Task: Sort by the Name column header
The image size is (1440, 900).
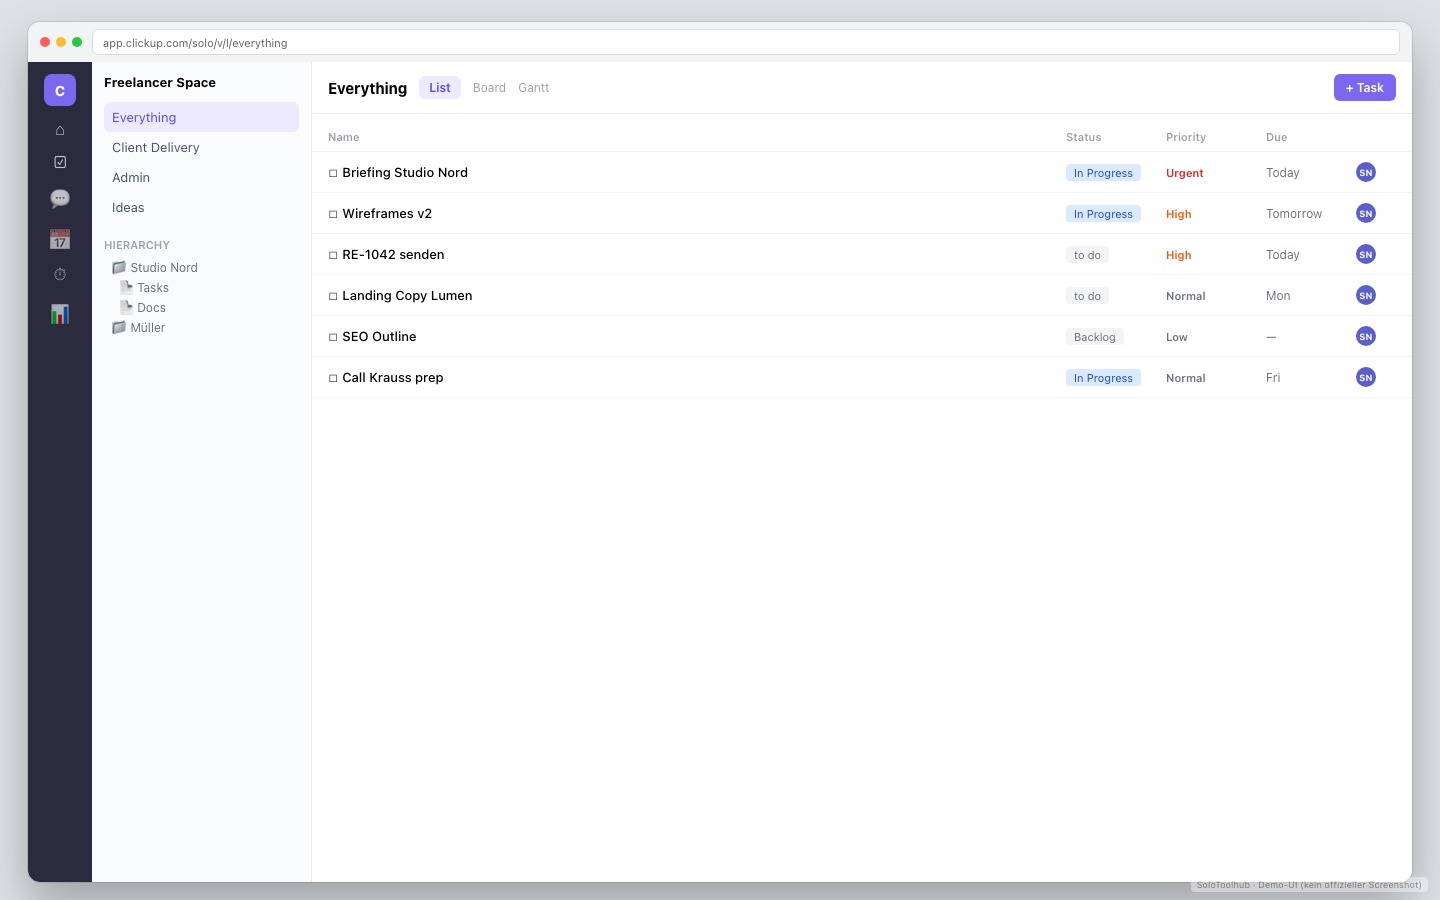Action: tap(344, 137)
